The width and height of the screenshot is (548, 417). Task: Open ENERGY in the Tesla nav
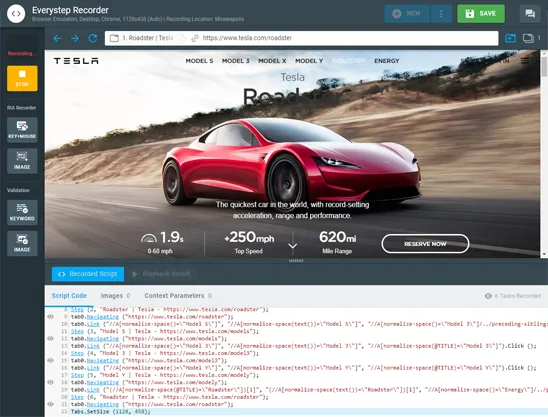[x=387, y=61]
